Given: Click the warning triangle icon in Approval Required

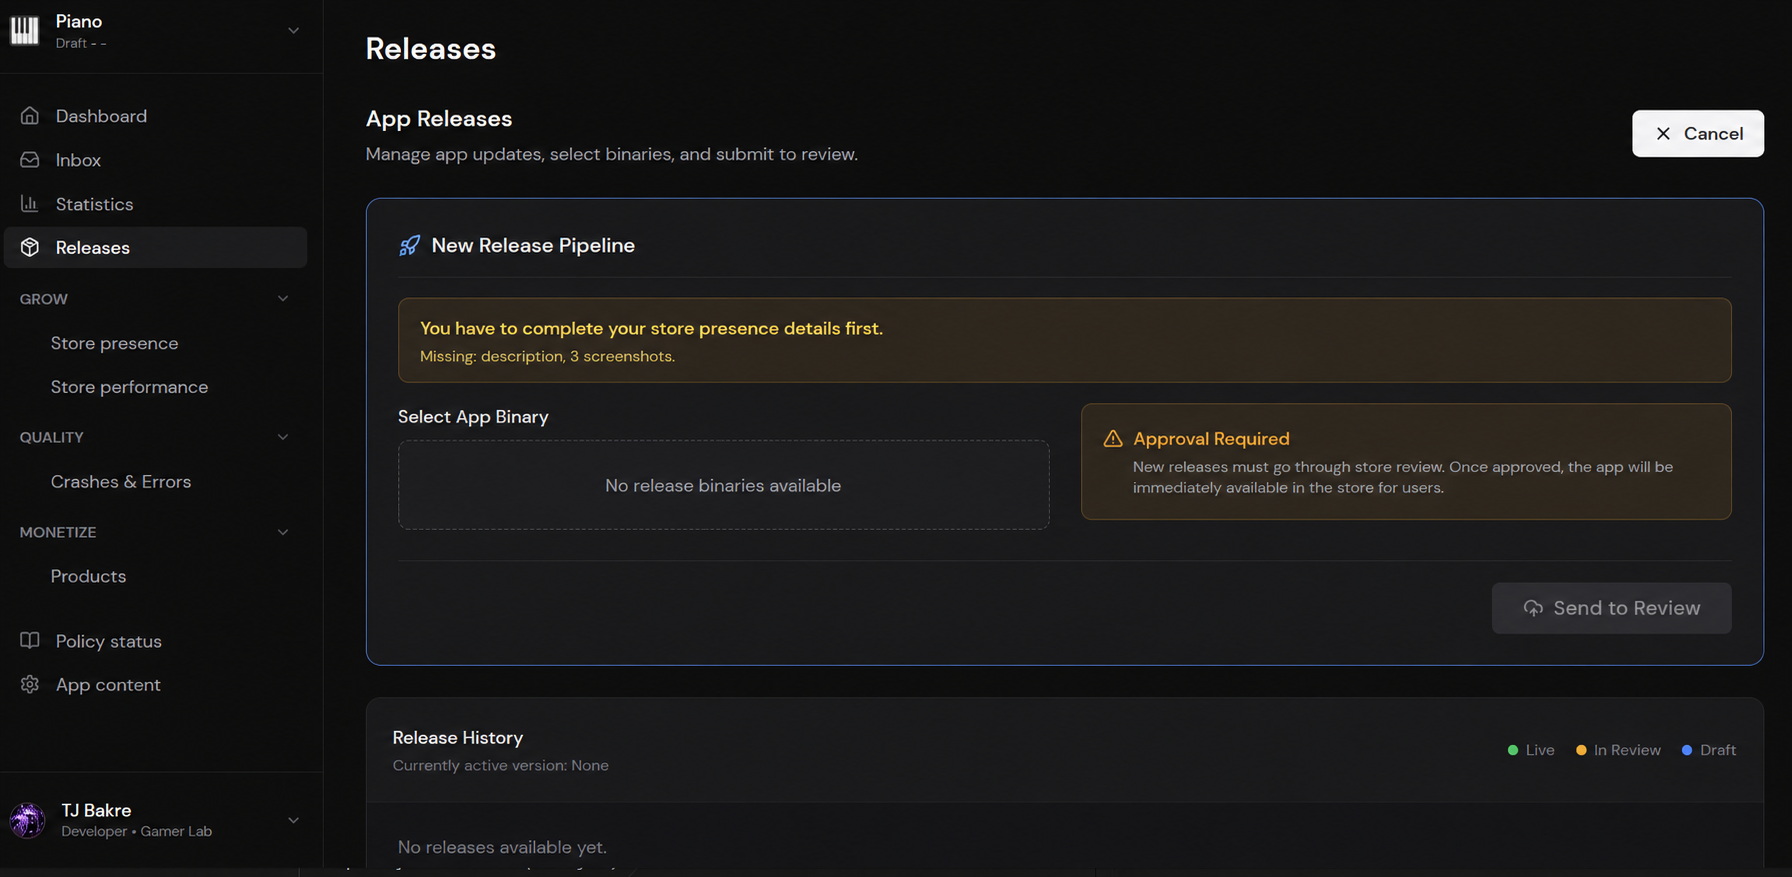Looking at the screenshot, I should (1113, 439).
